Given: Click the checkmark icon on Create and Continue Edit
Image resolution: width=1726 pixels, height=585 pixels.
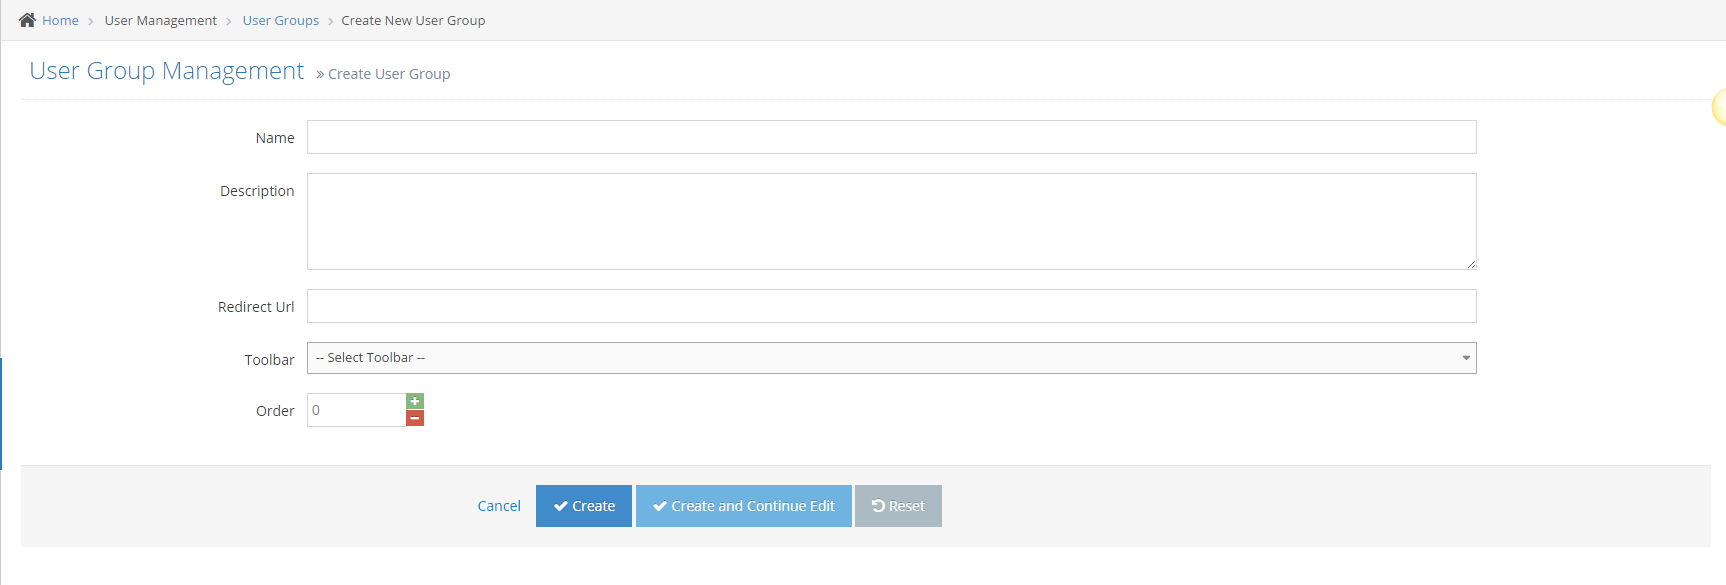Looking at the screenshot, I should point(659,506).
